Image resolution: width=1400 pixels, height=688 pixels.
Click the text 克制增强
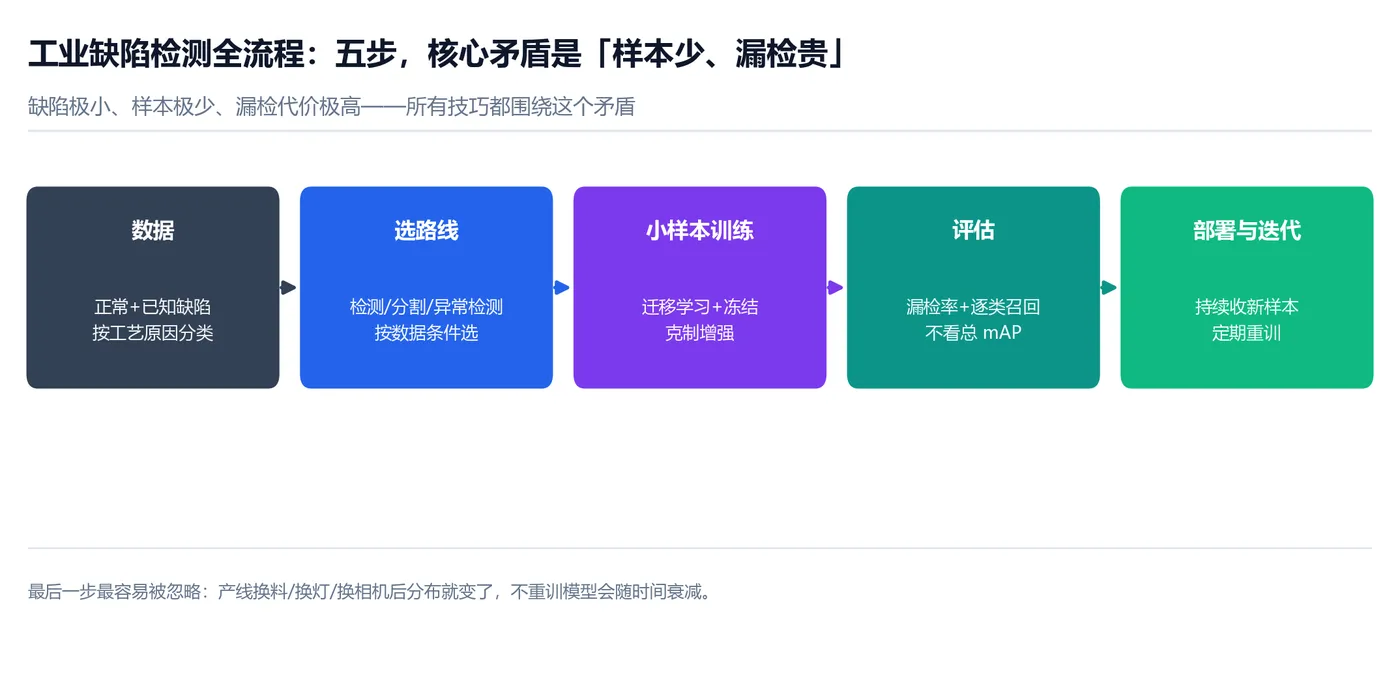click(x=700, y=333)
